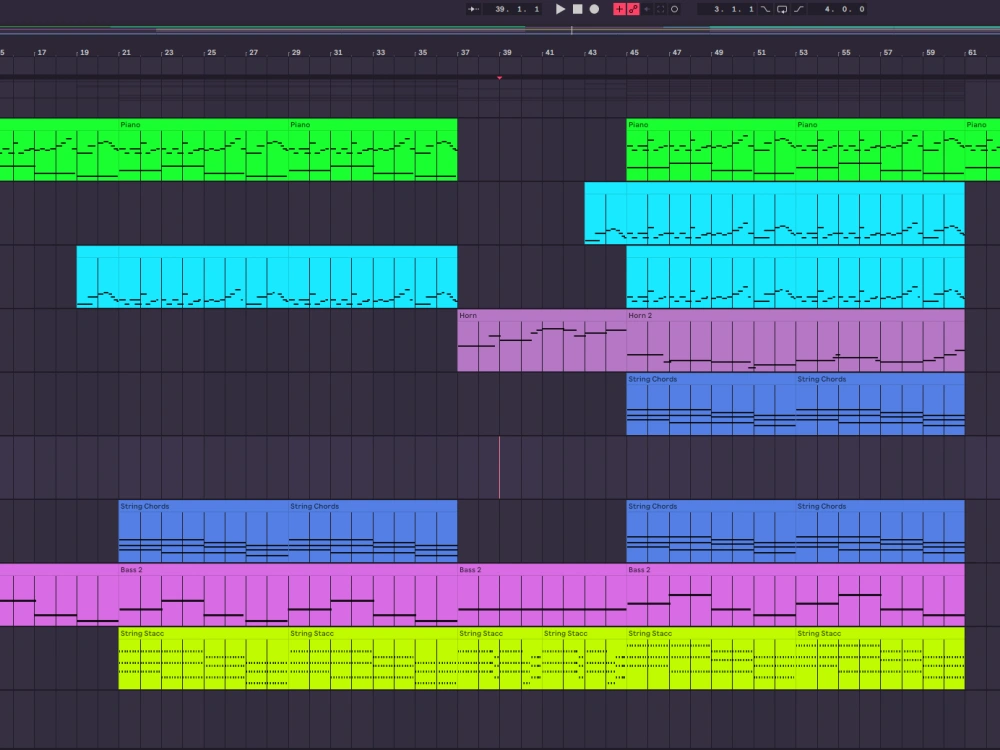Select the Horn 2 clip
1000x750 pixels.
pos(795,341)
